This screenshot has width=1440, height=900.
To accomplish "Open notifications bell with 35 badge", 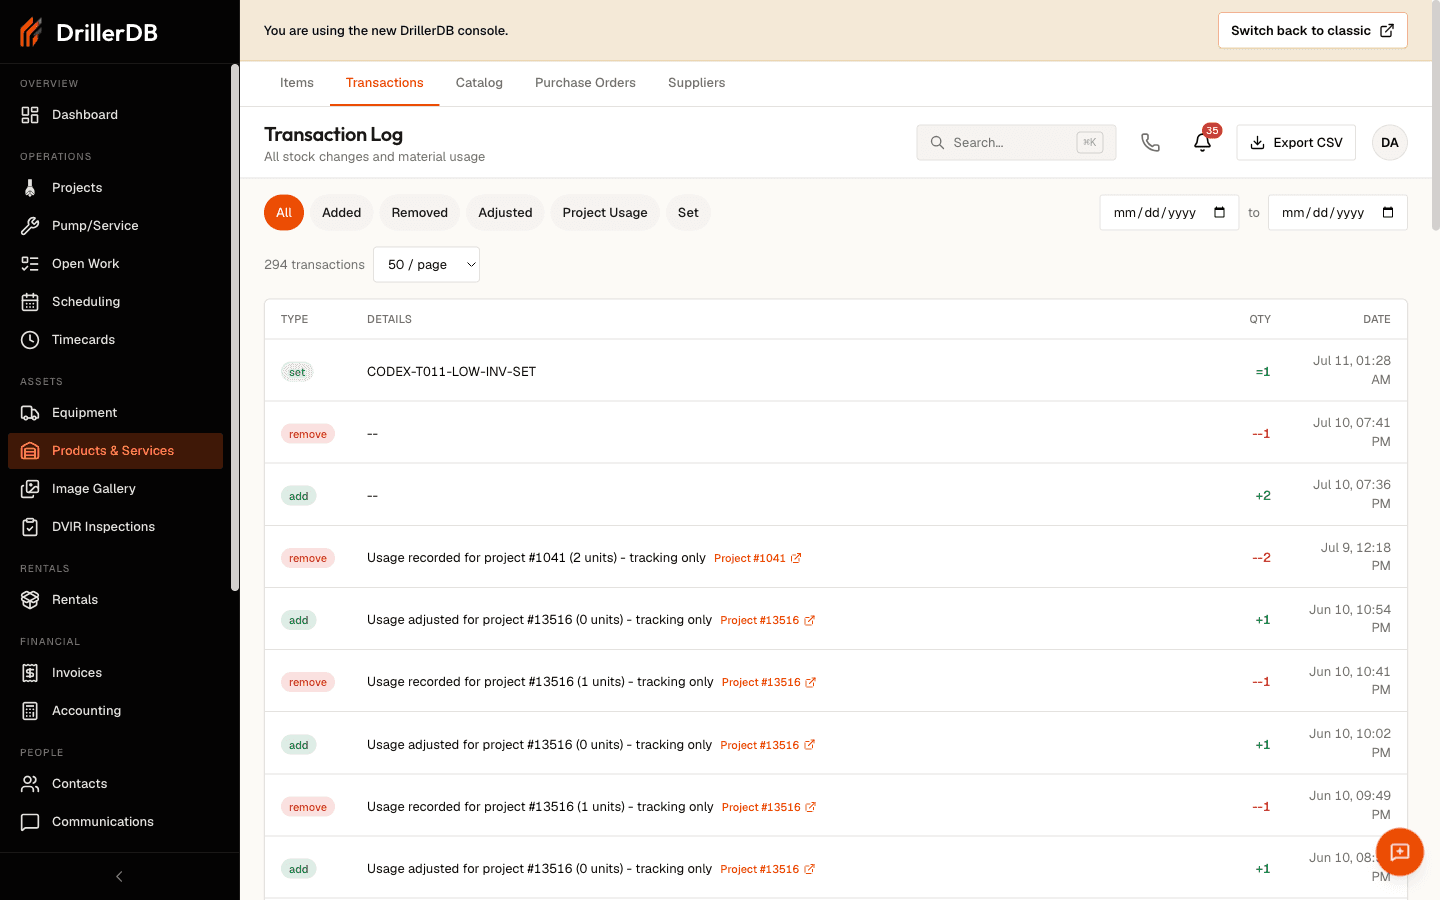I will click(x=1203, y=143).
